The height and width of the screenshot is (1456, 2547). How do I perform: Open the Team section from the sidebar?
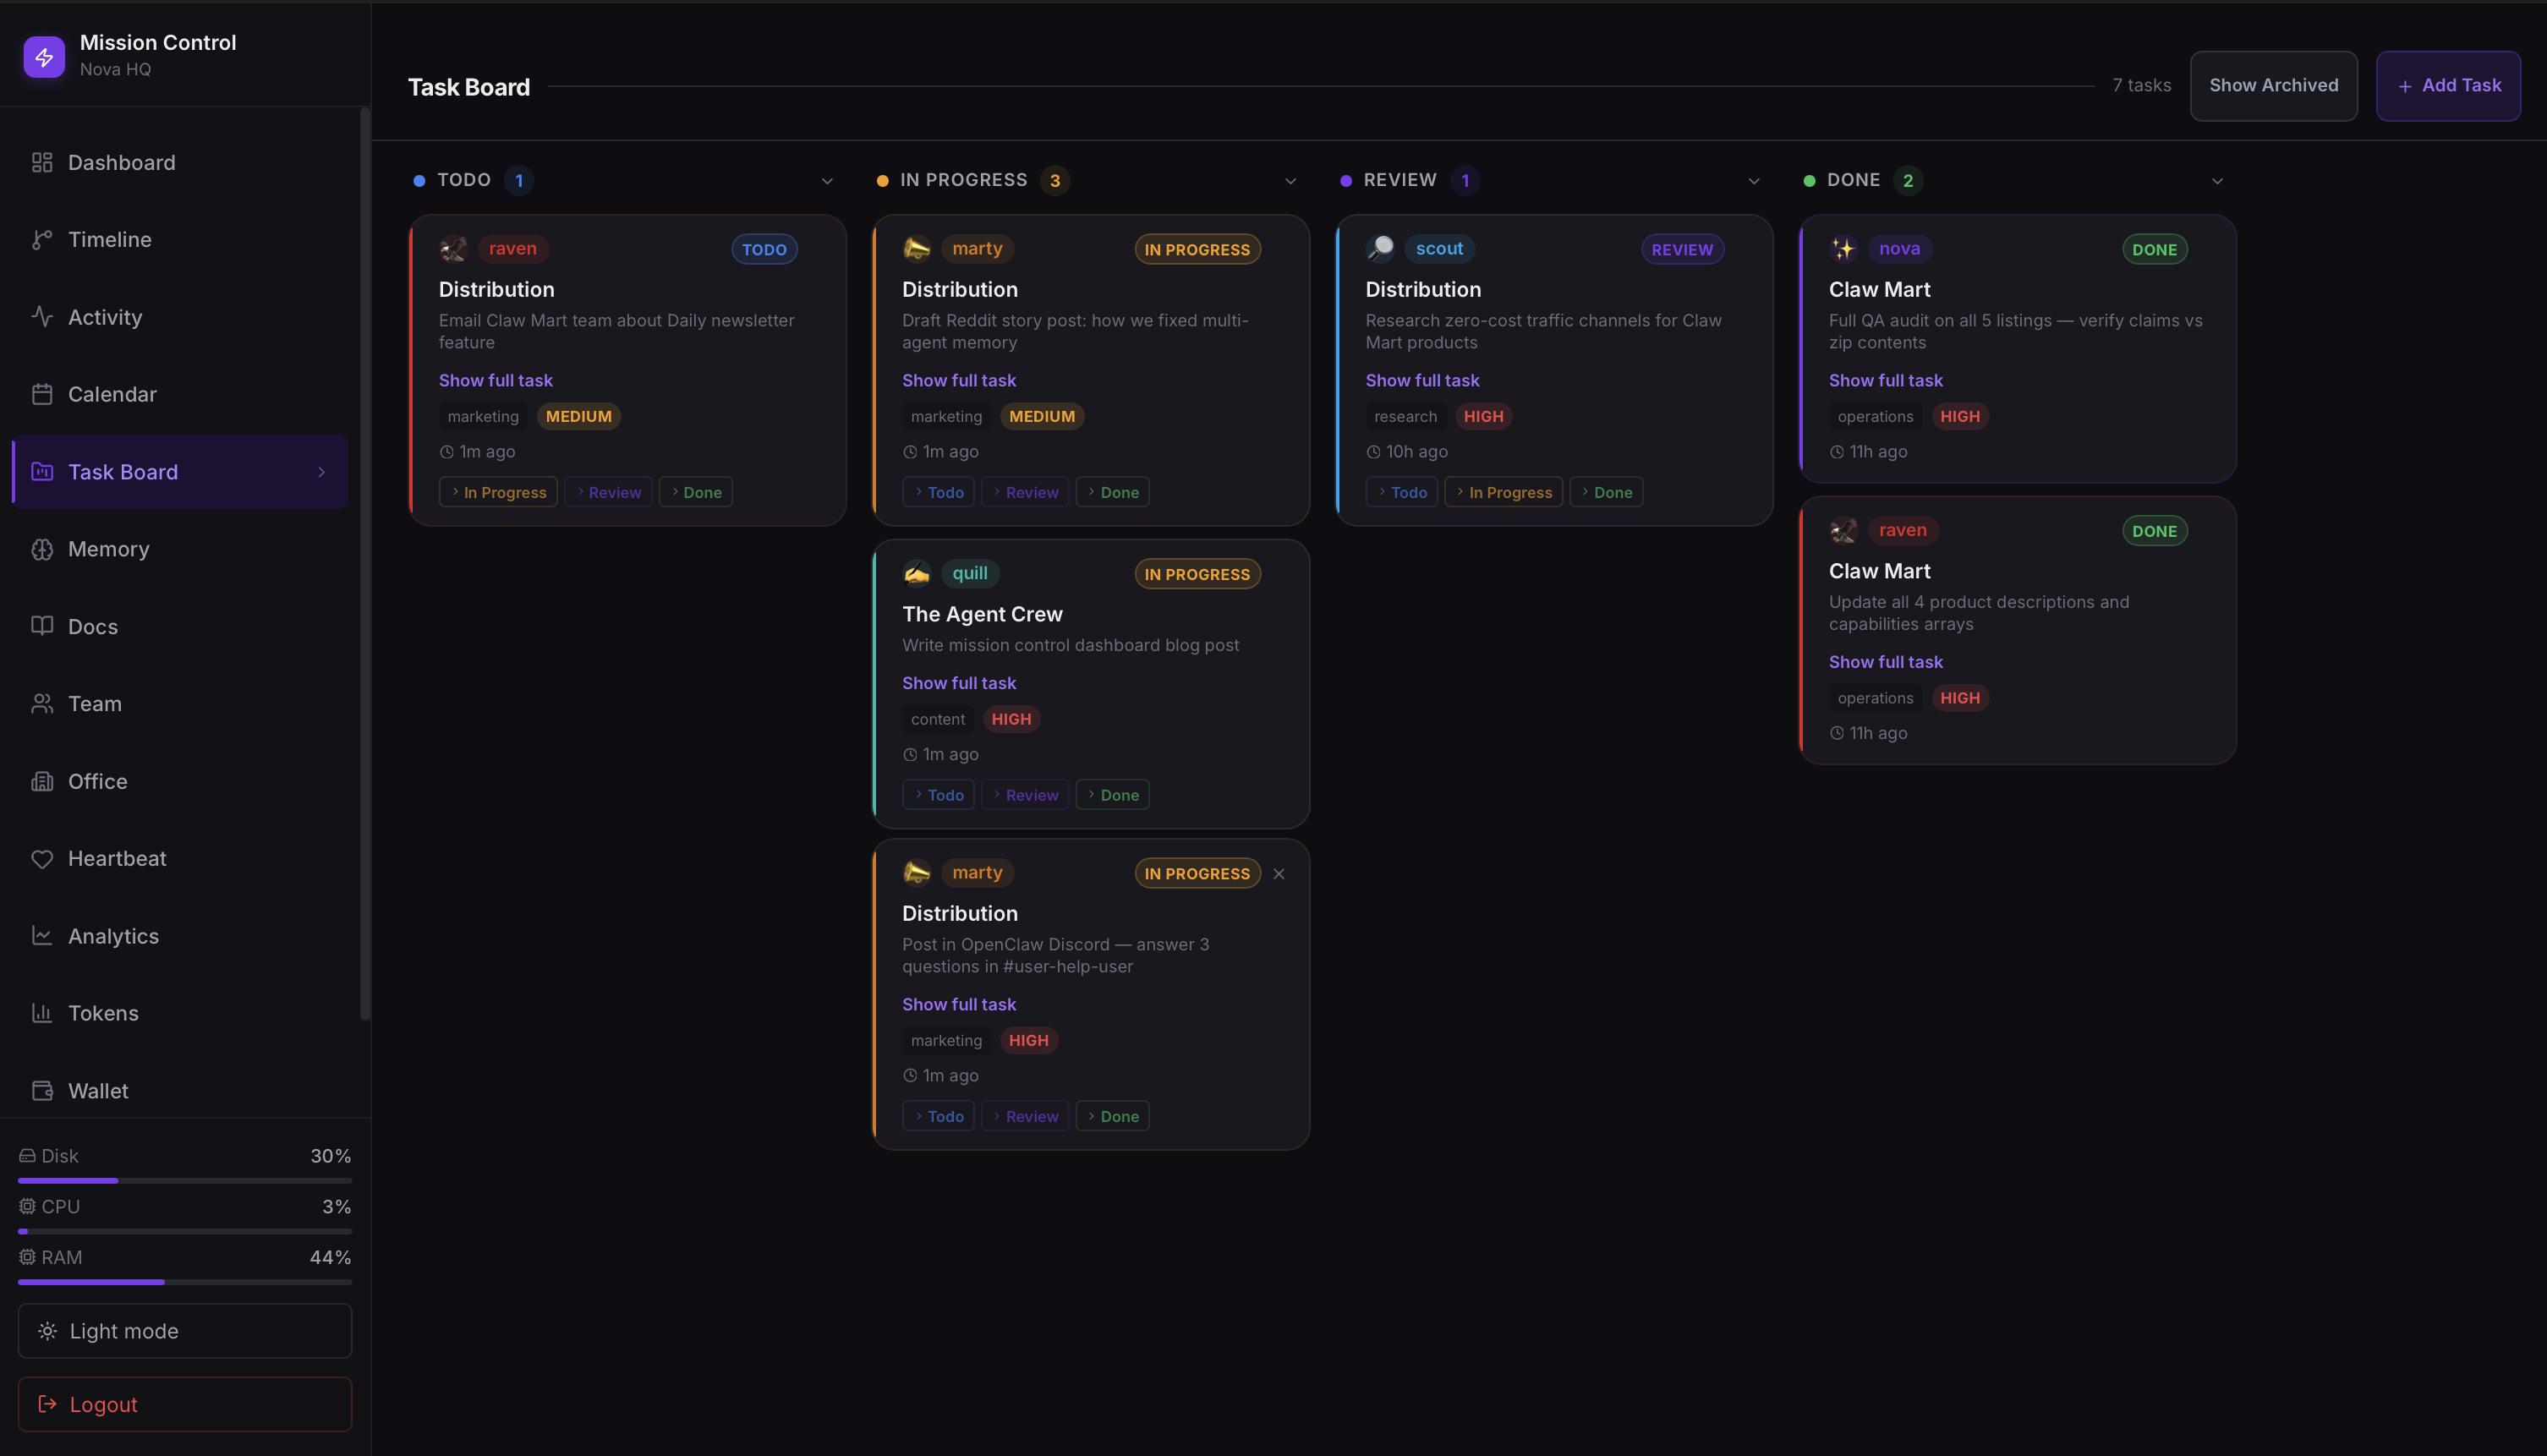[x=94, y=703]
